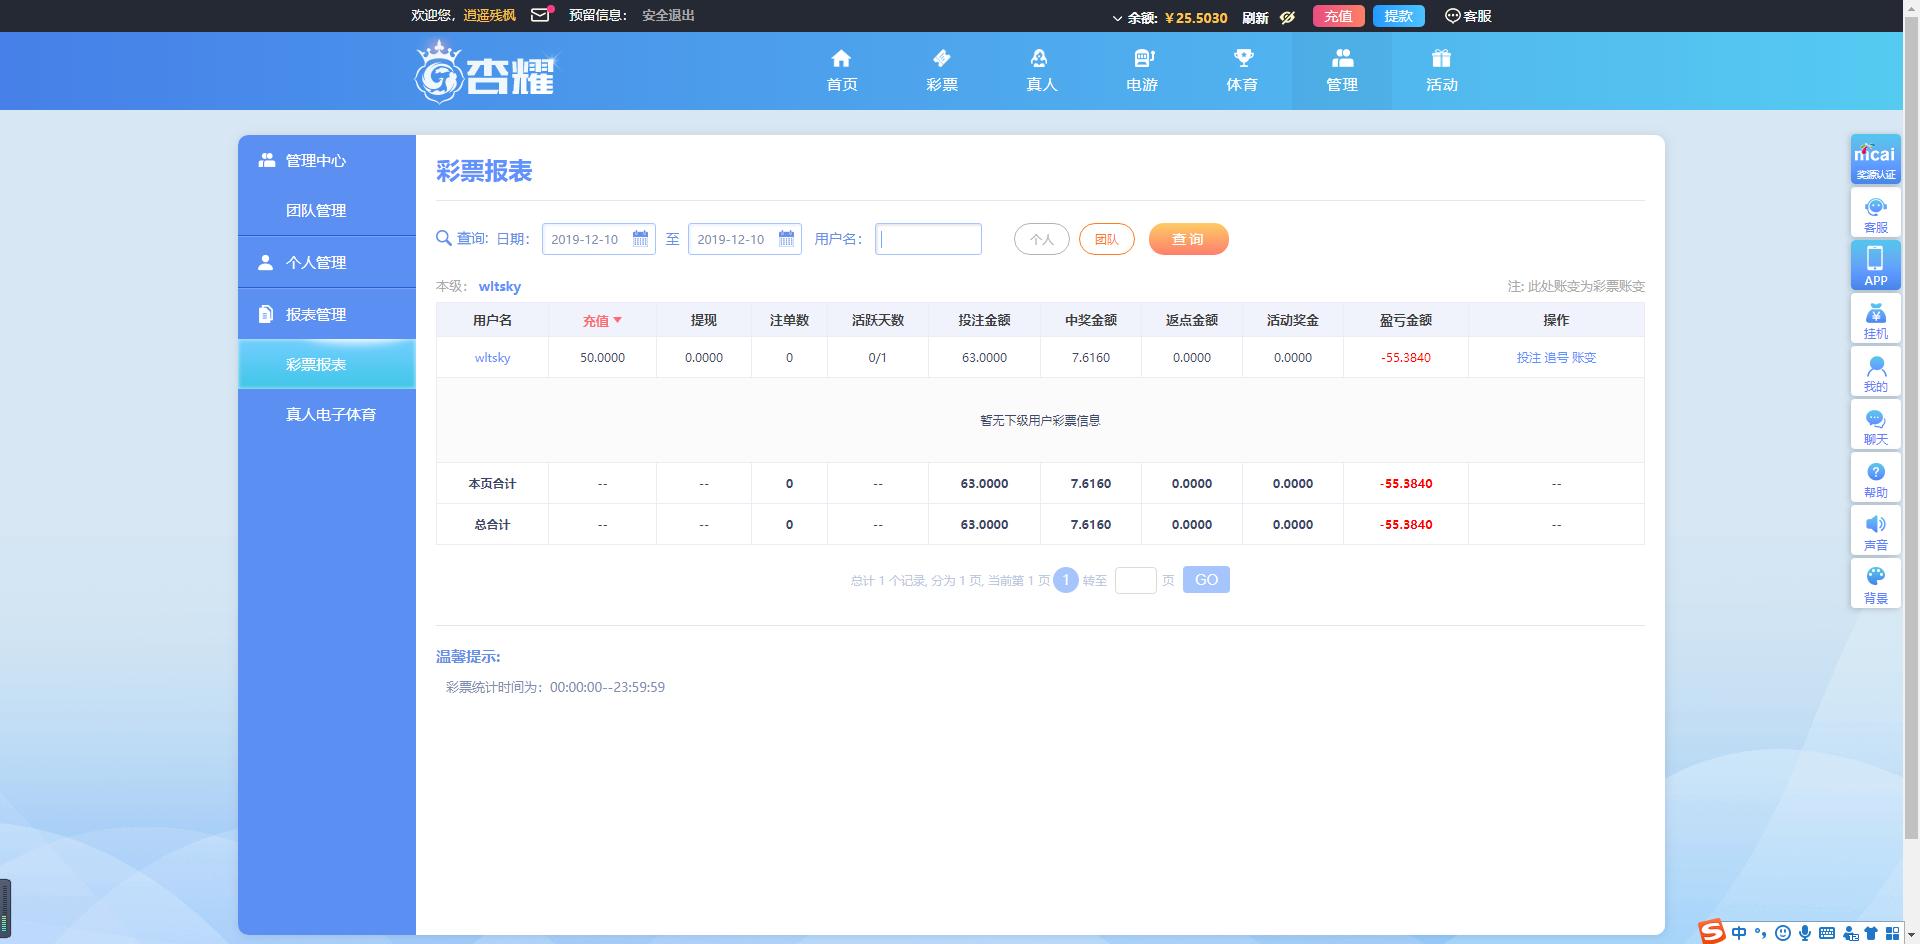Open calendar picker for end date
1920x944 pixels.
(x=786, y=239)
